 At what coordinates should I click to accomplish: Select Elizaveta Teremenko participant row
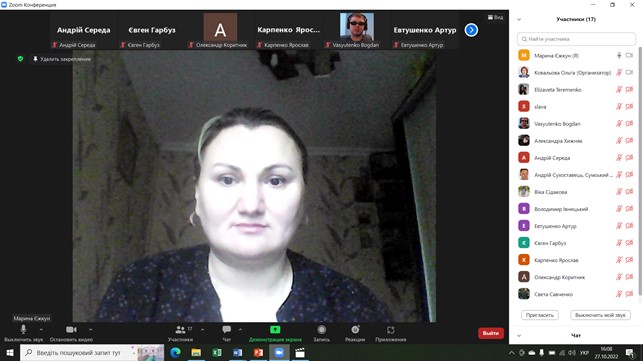point(576,89)
